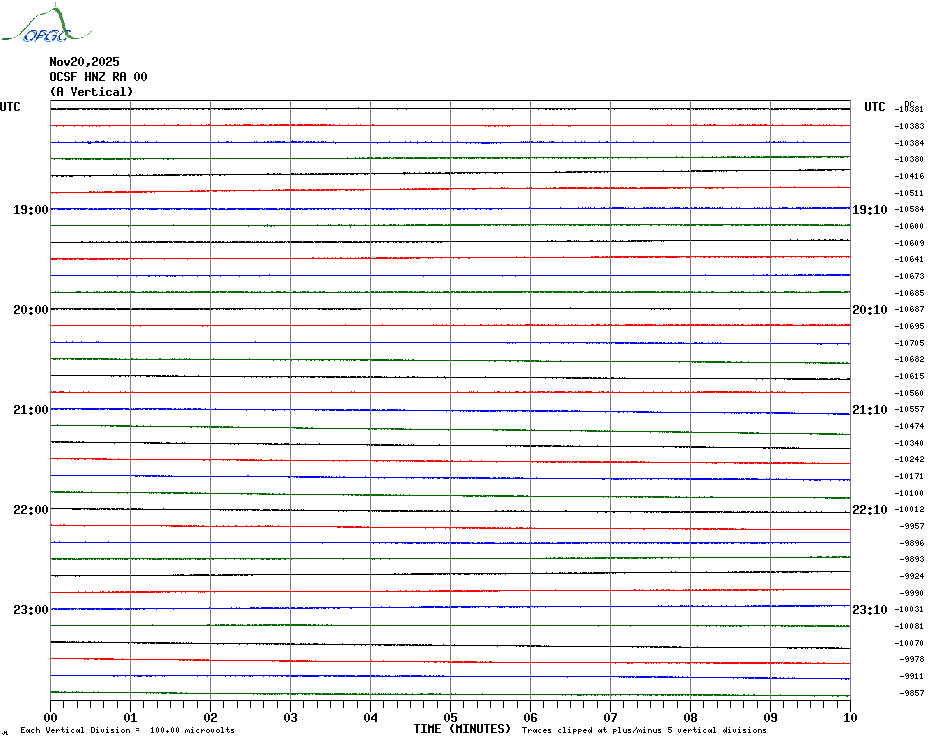The image size is (930, 744).
Task: Click the DC offset value -10340
Action: [x=909, y=443]
